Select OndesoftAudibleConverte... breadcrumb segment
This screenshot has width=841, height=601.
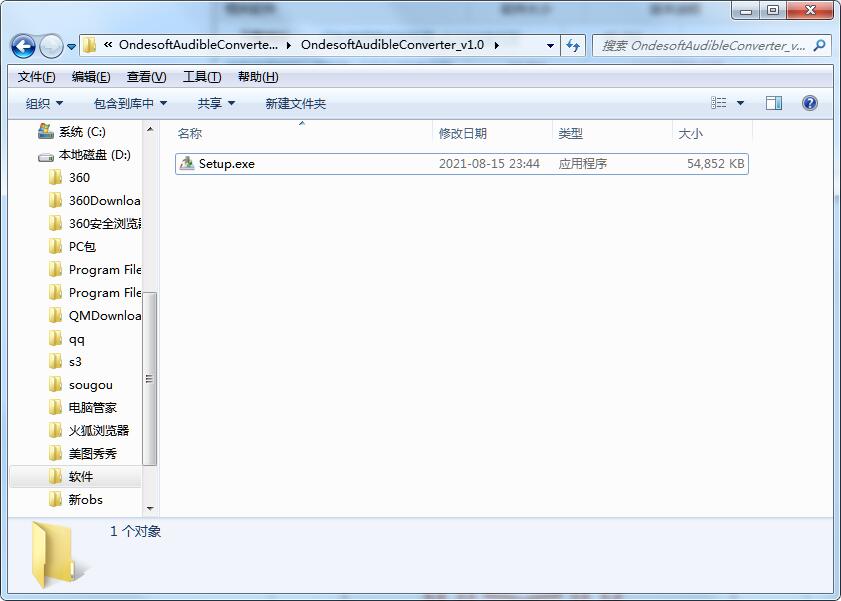[x=198, y=45]
